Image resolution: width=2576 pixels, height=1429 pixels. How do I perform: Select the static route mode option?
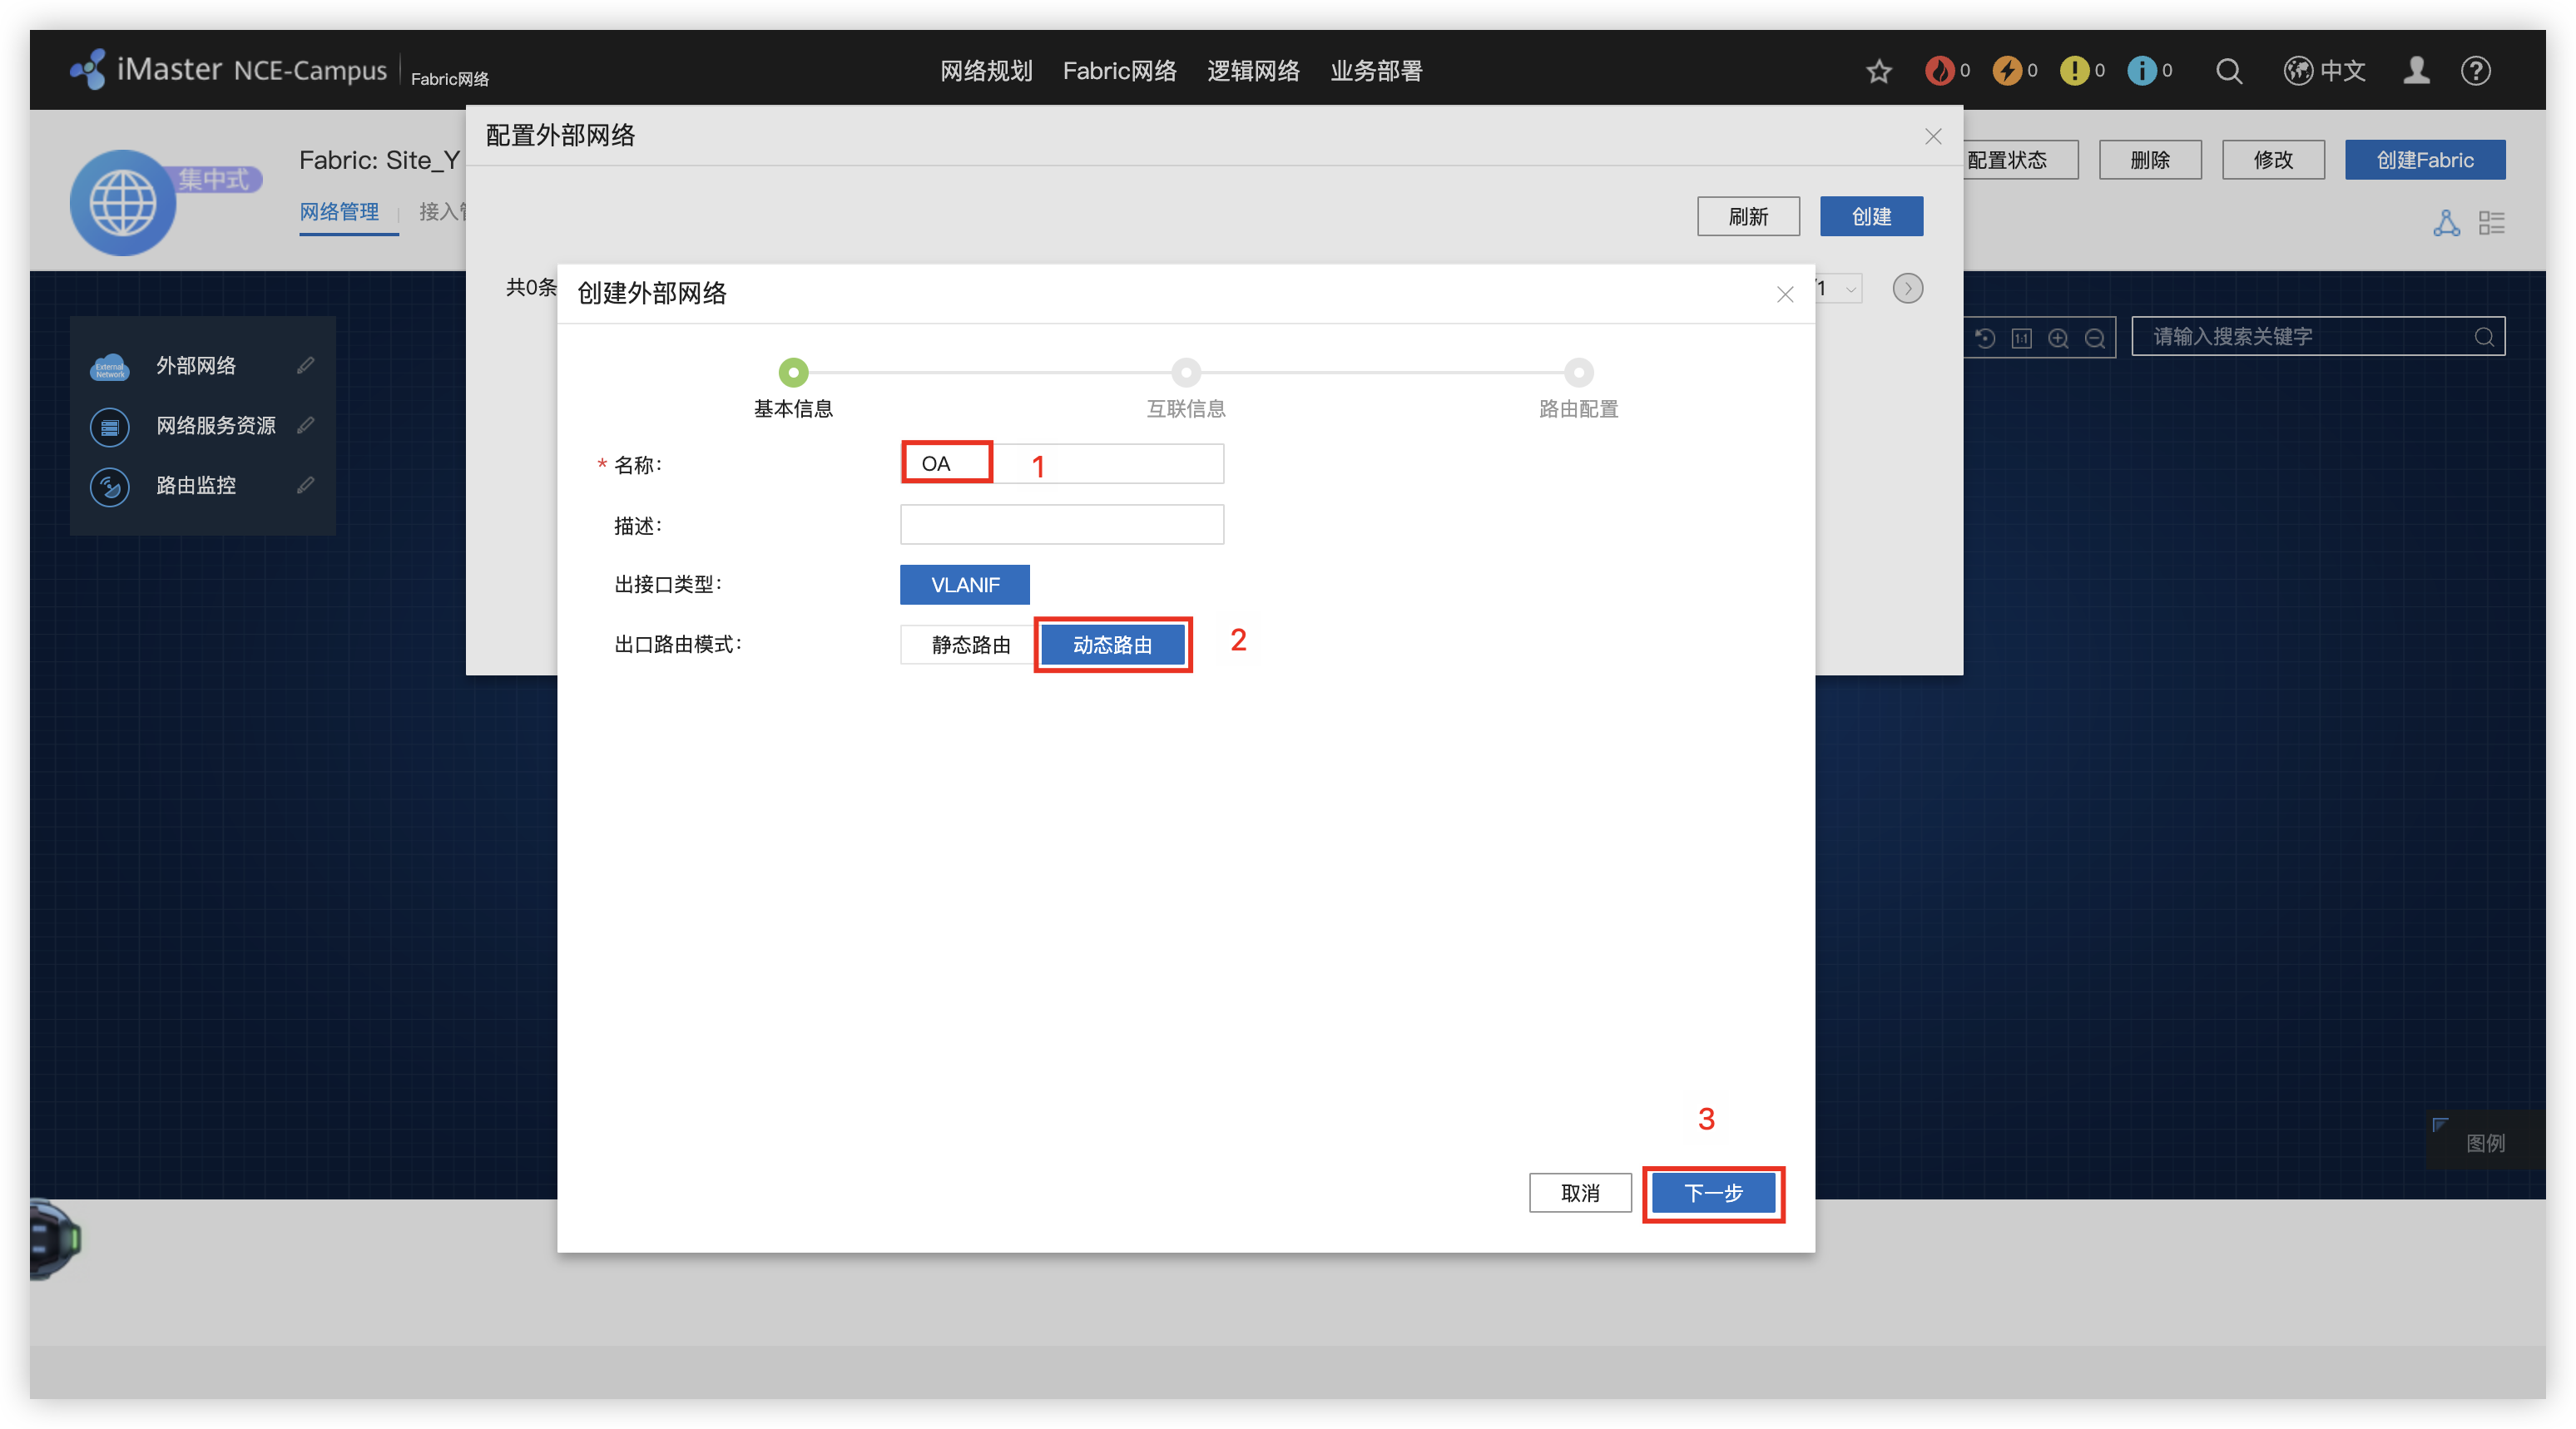969,645
